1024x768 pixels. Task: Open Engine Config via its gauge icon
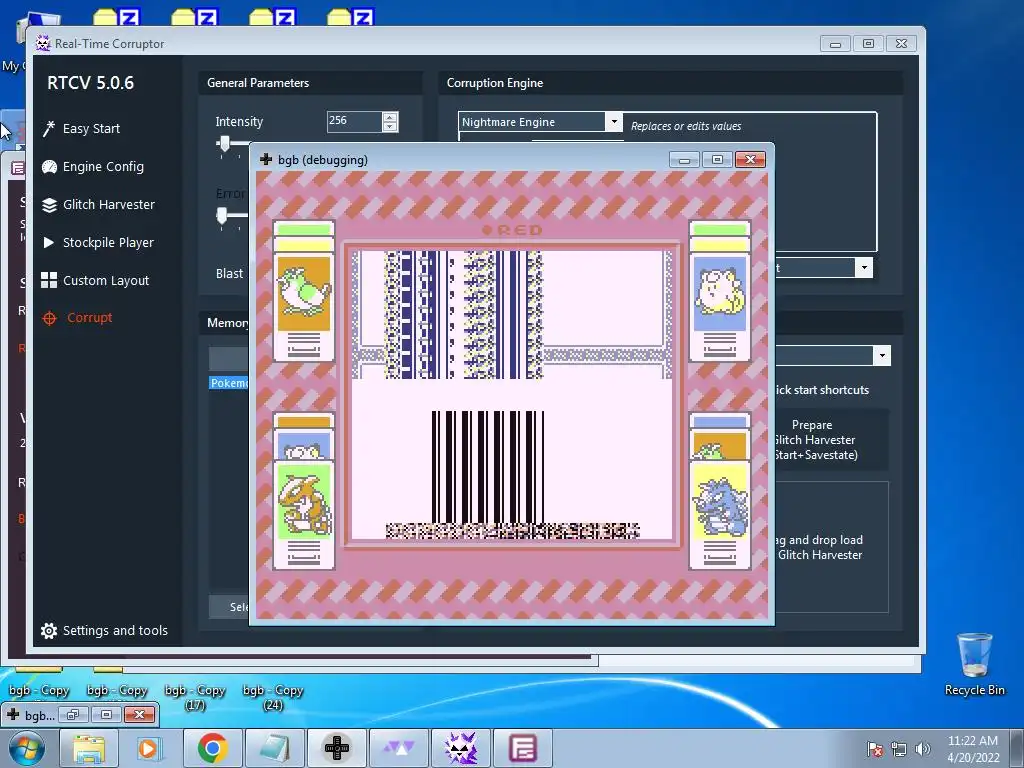[x=49, y=167]
